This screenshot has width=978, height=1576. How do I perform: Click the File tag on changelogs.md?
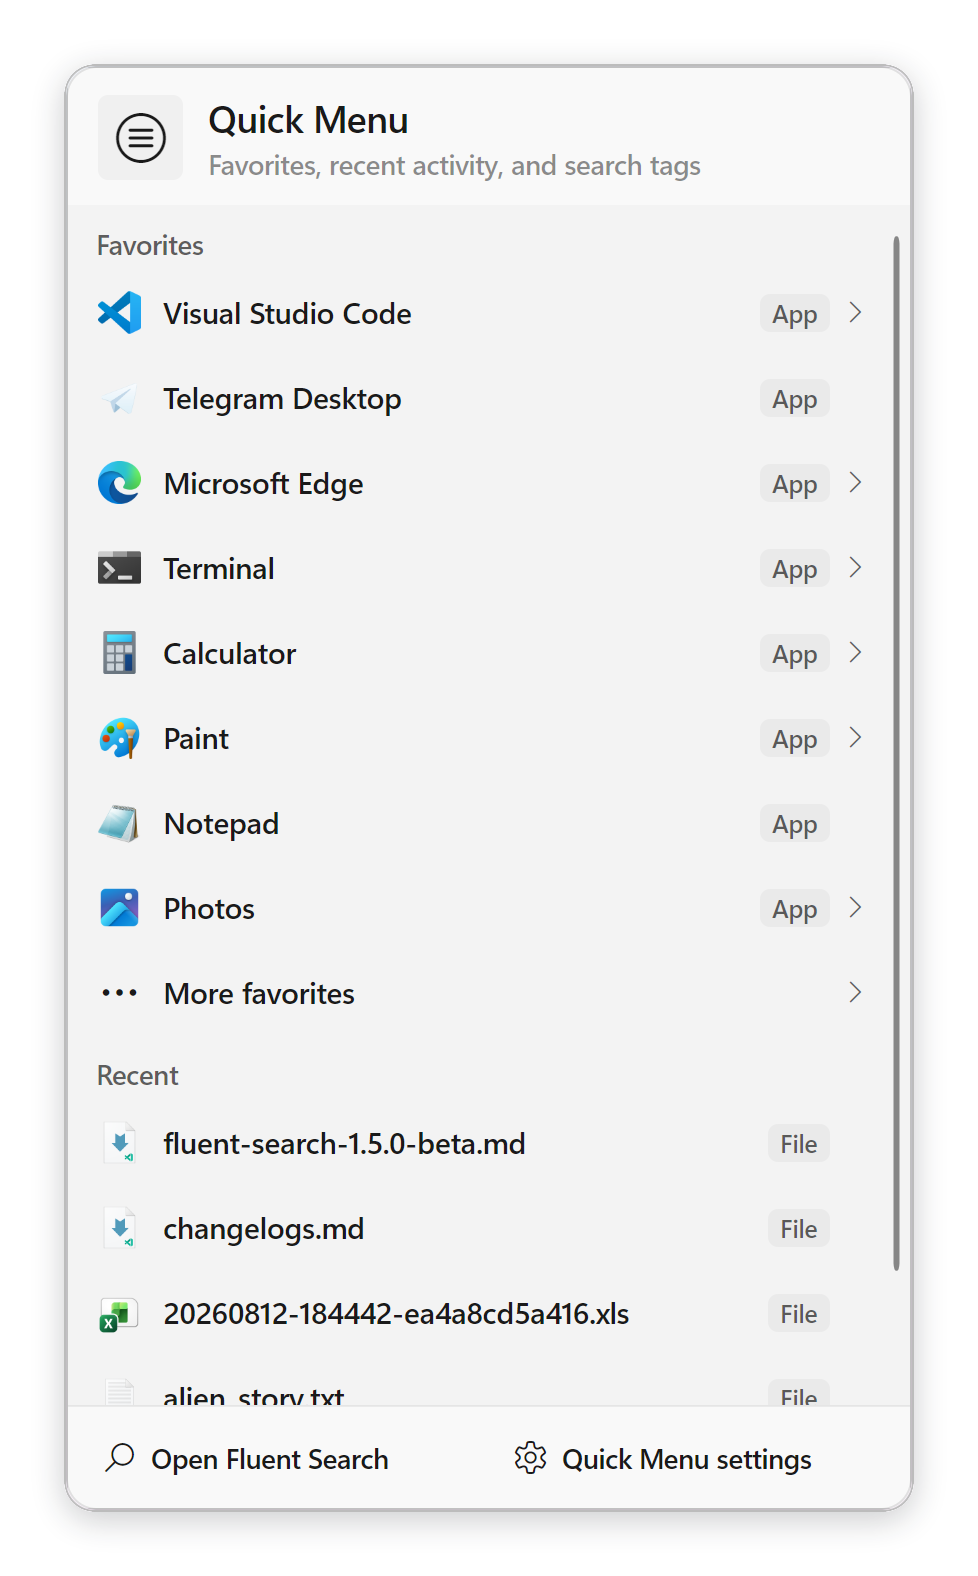(x=799, y=1229)
